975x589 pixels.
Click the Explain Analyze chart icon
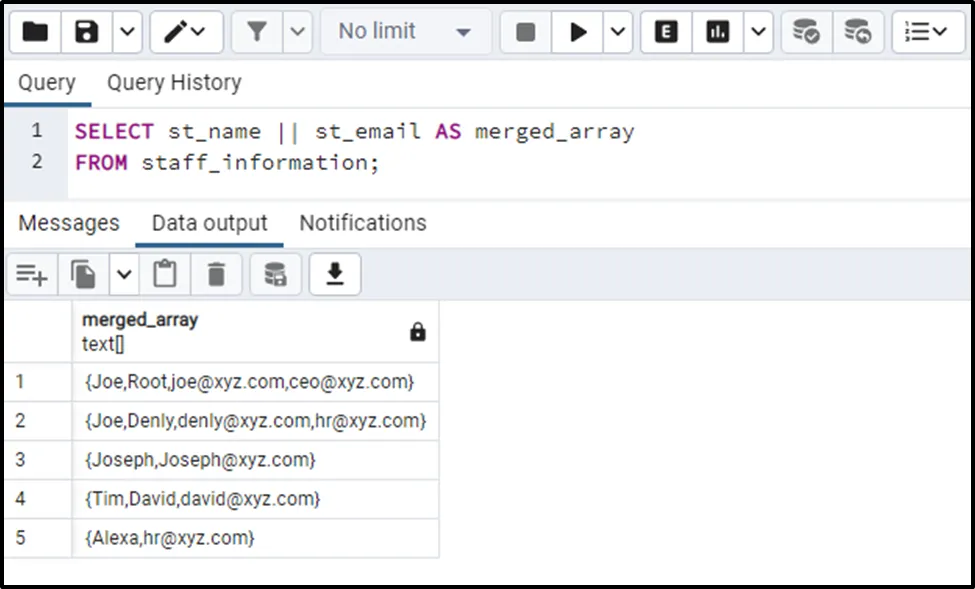point(717,32)
